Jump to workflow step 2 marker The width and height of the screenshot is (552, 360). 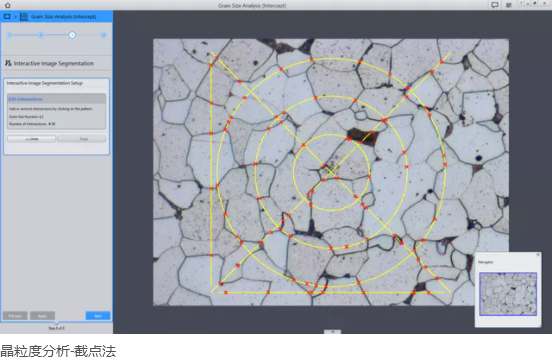[x=41, y=35]
